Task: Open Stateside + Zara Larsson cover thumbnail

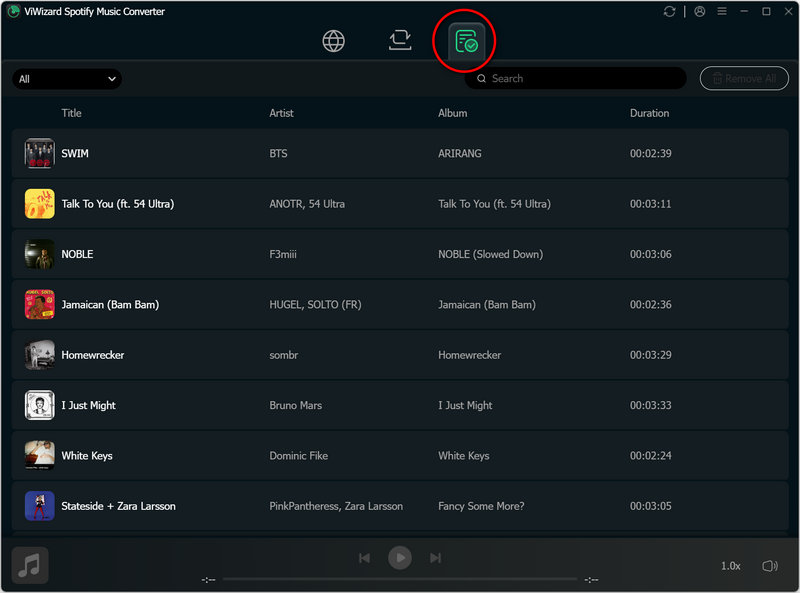Action: (39, 506)
